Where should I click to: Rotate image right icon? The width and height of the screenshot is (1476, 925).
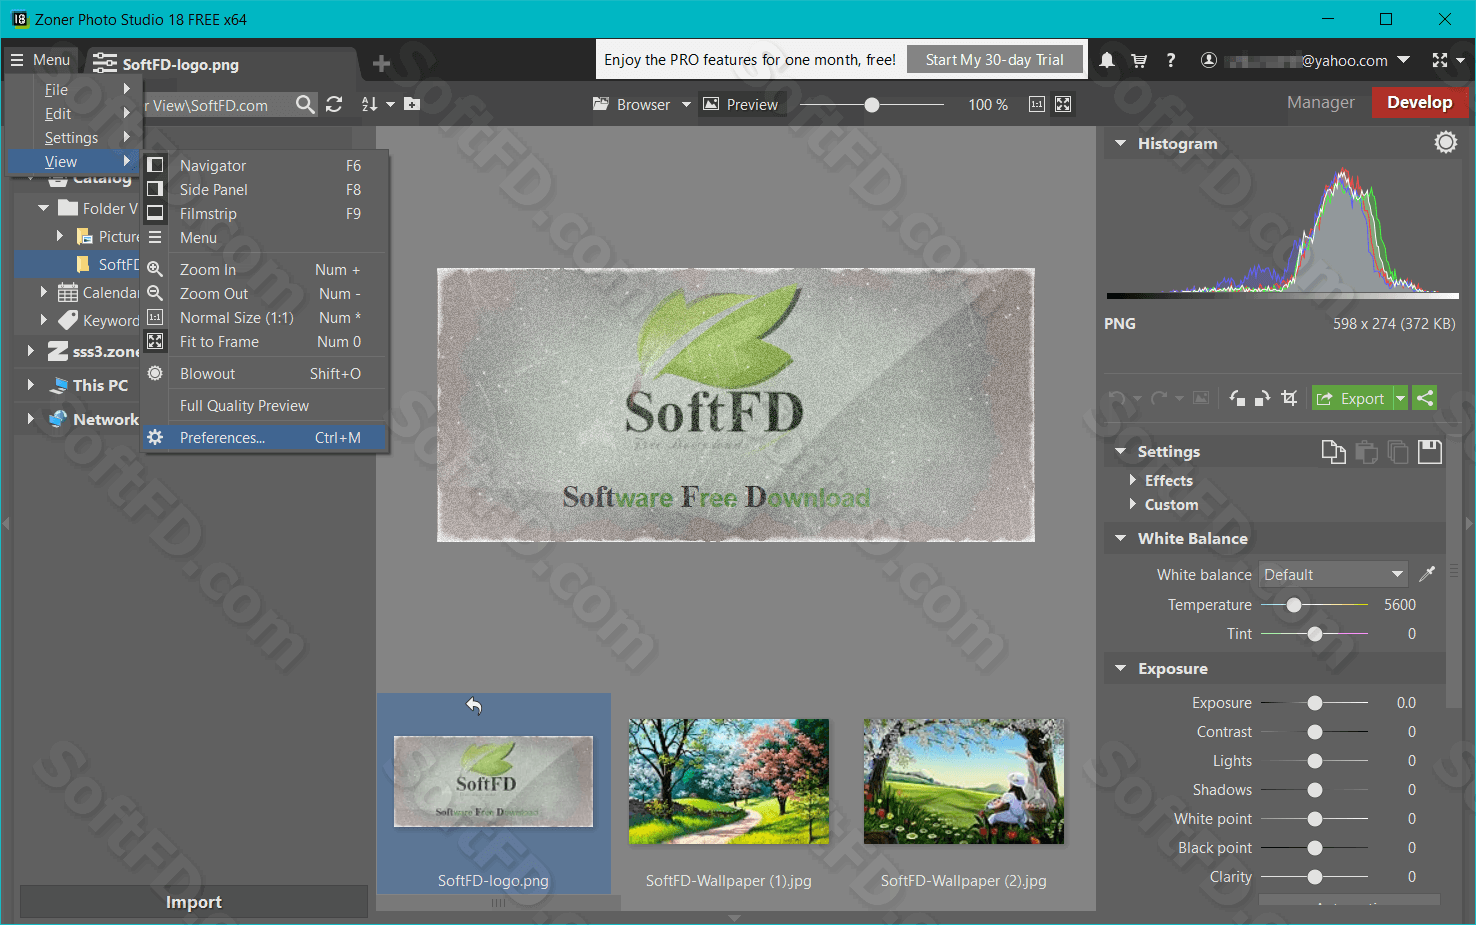tap(1263, 398)
